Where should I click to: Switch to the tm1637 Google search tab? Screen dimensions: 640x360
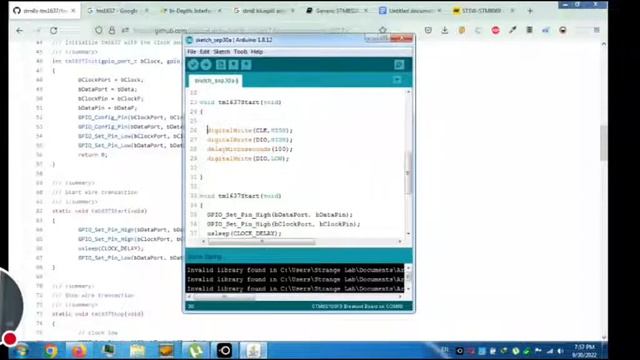tap(116, 11)
